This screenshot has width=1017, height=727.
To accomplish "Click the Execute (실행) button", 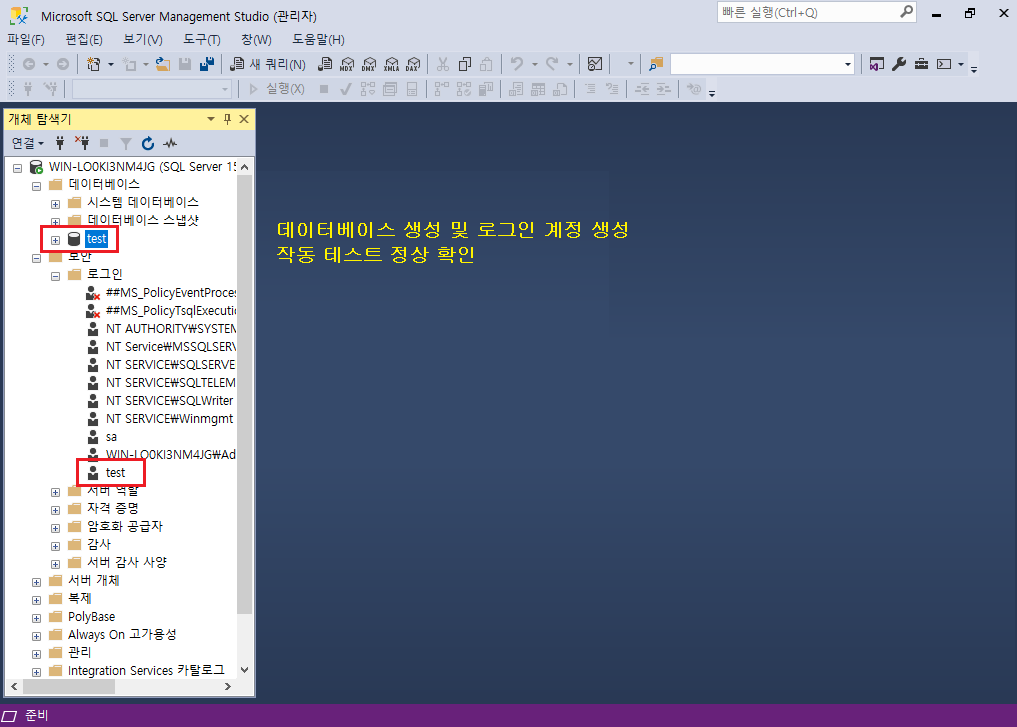I will coord(276,89).
